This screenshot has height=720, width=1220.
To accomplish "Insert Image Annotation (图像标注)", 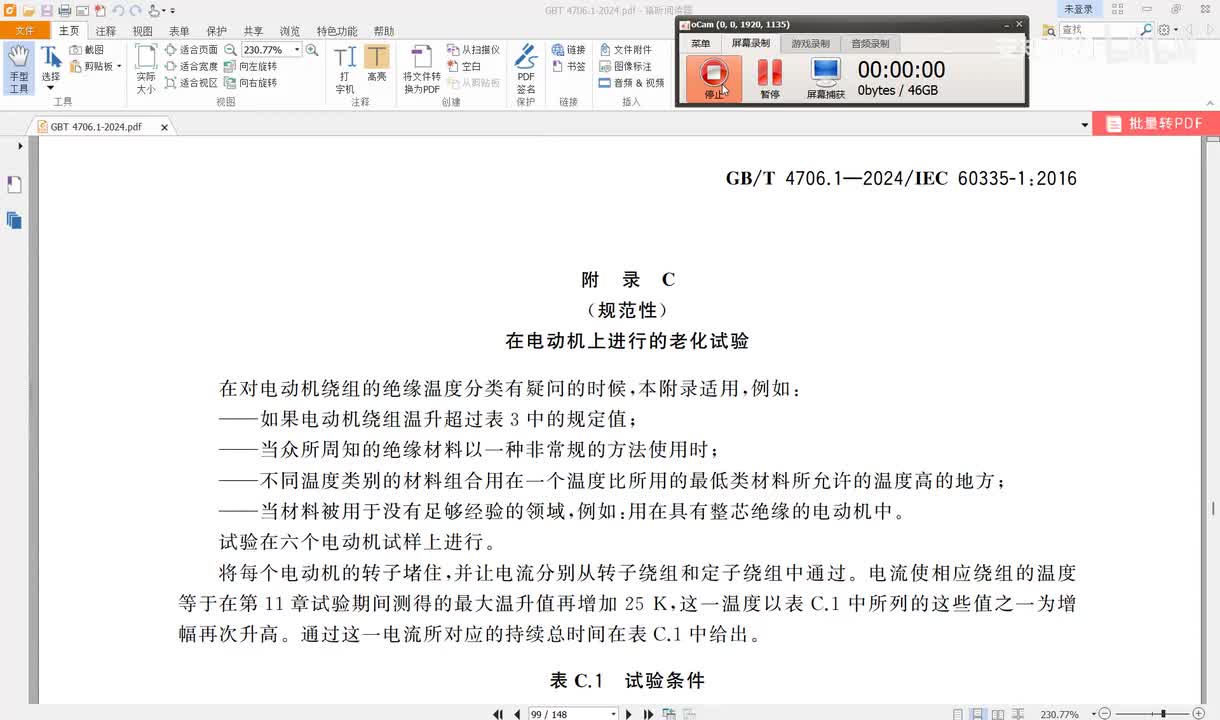I will [626, 66].
